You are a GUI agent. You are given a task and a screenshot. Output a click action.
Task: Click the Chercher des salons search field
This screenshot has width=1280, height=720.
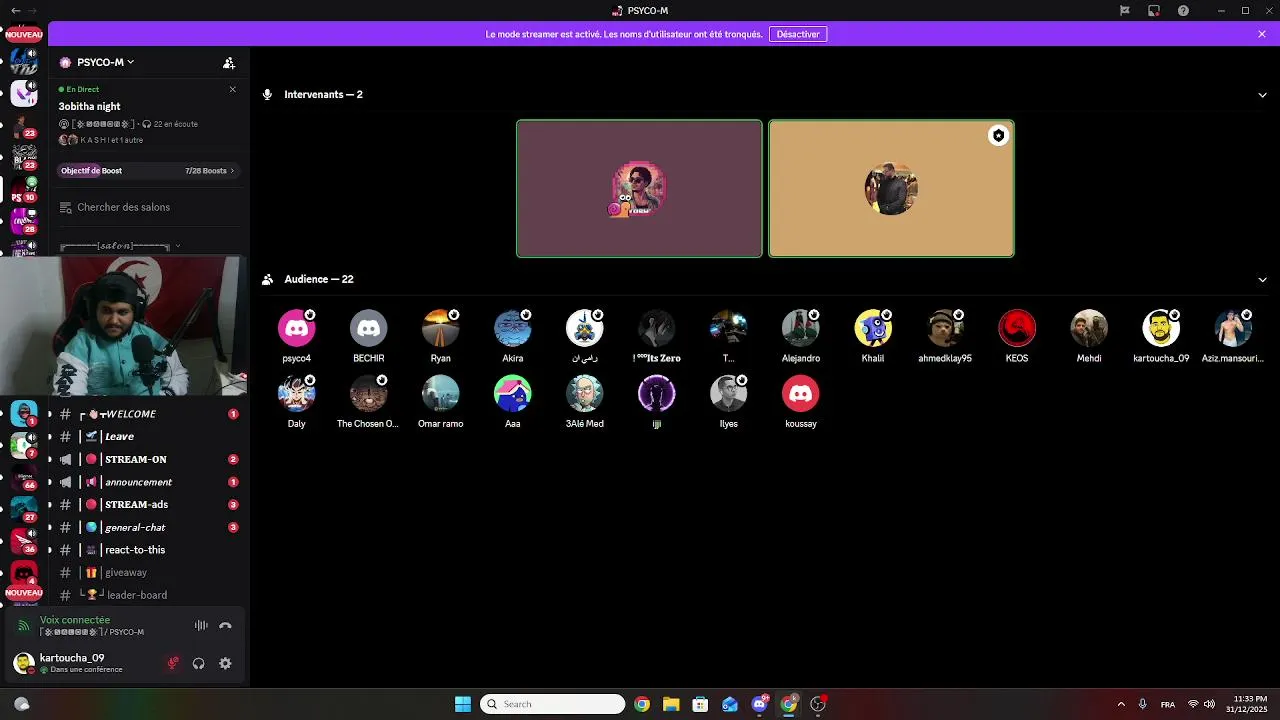148,207
